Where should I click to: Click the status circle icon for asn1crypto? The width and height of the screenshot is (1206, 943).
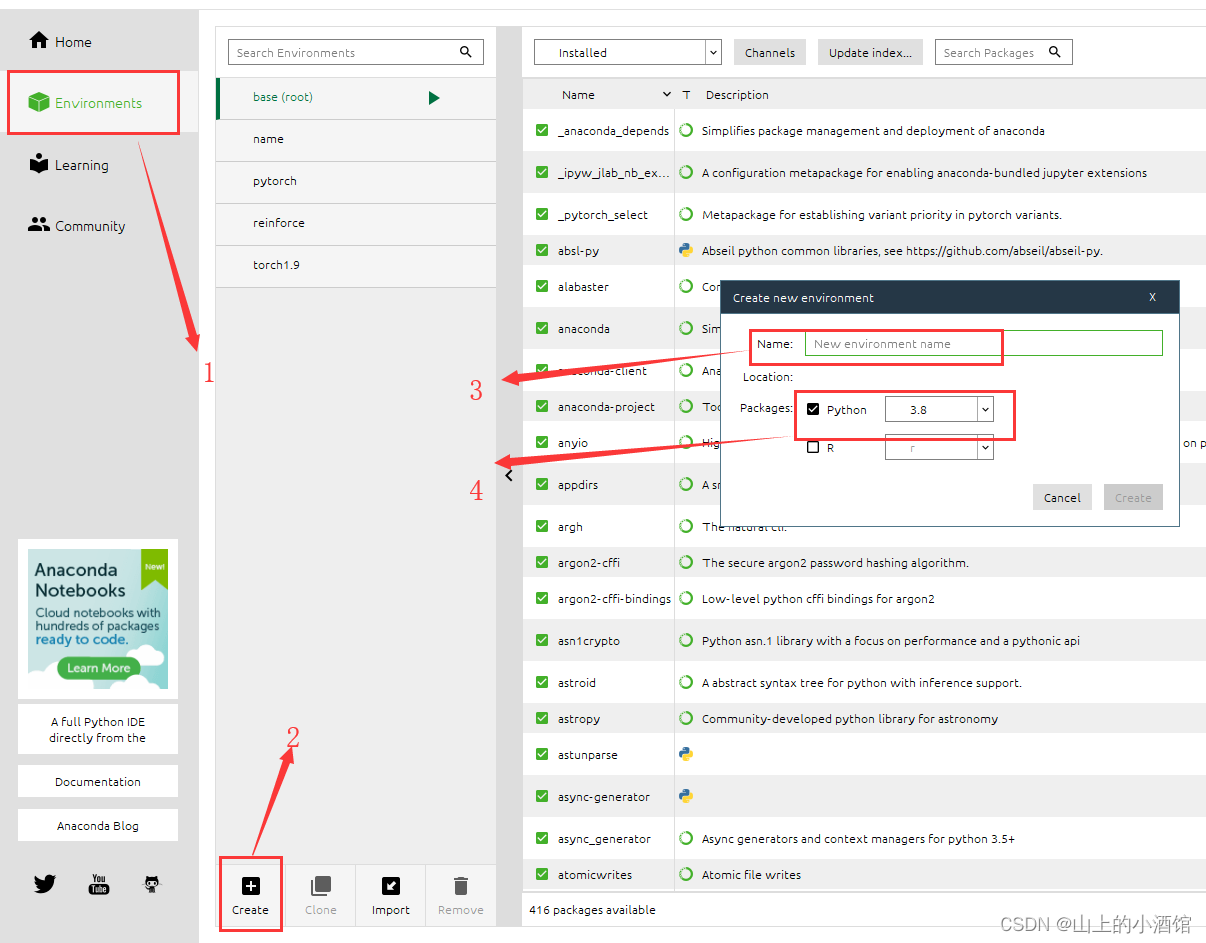(686, 640)
